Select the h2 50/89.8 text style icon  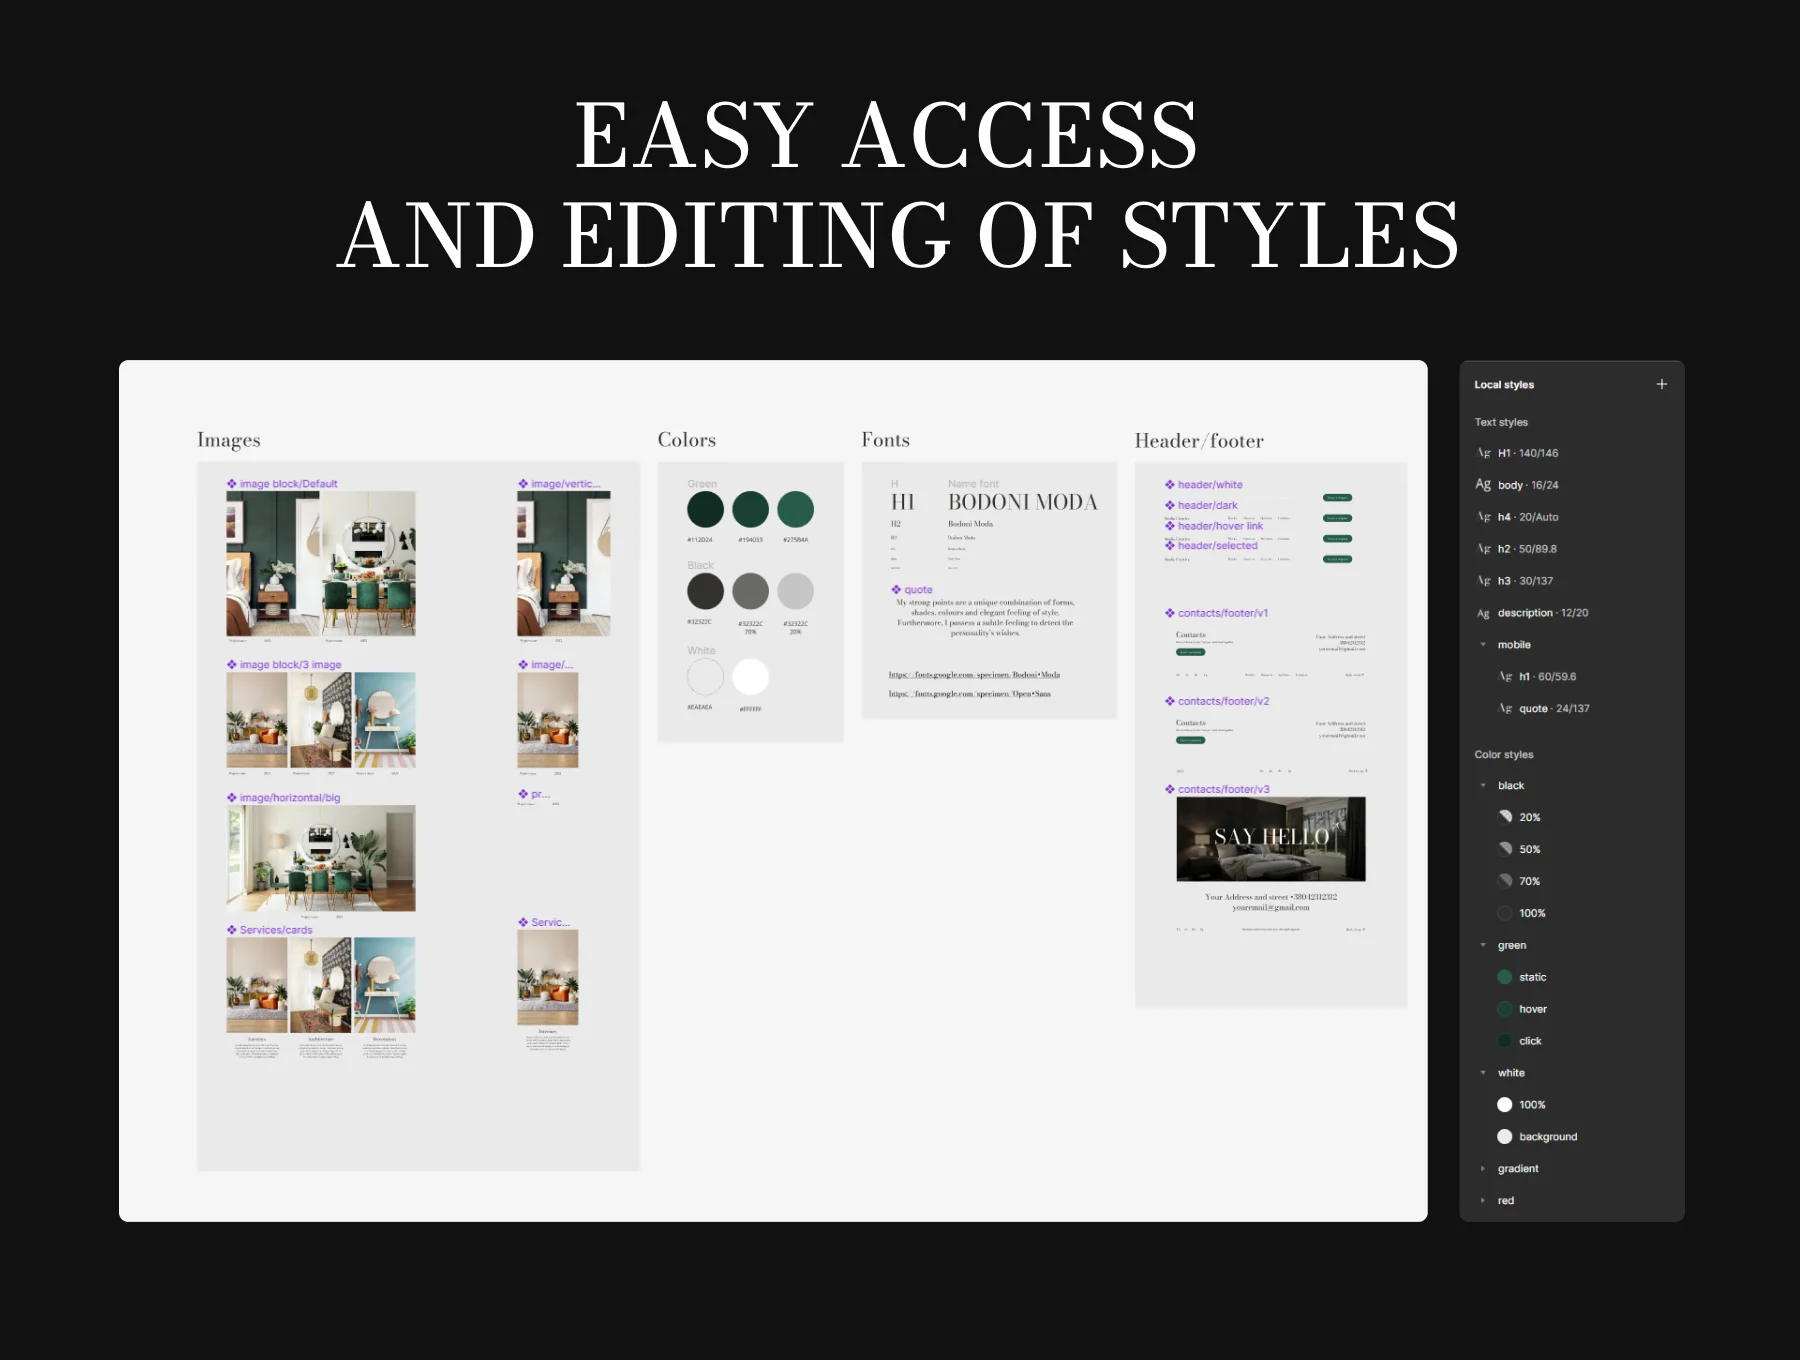(1484, 549)
